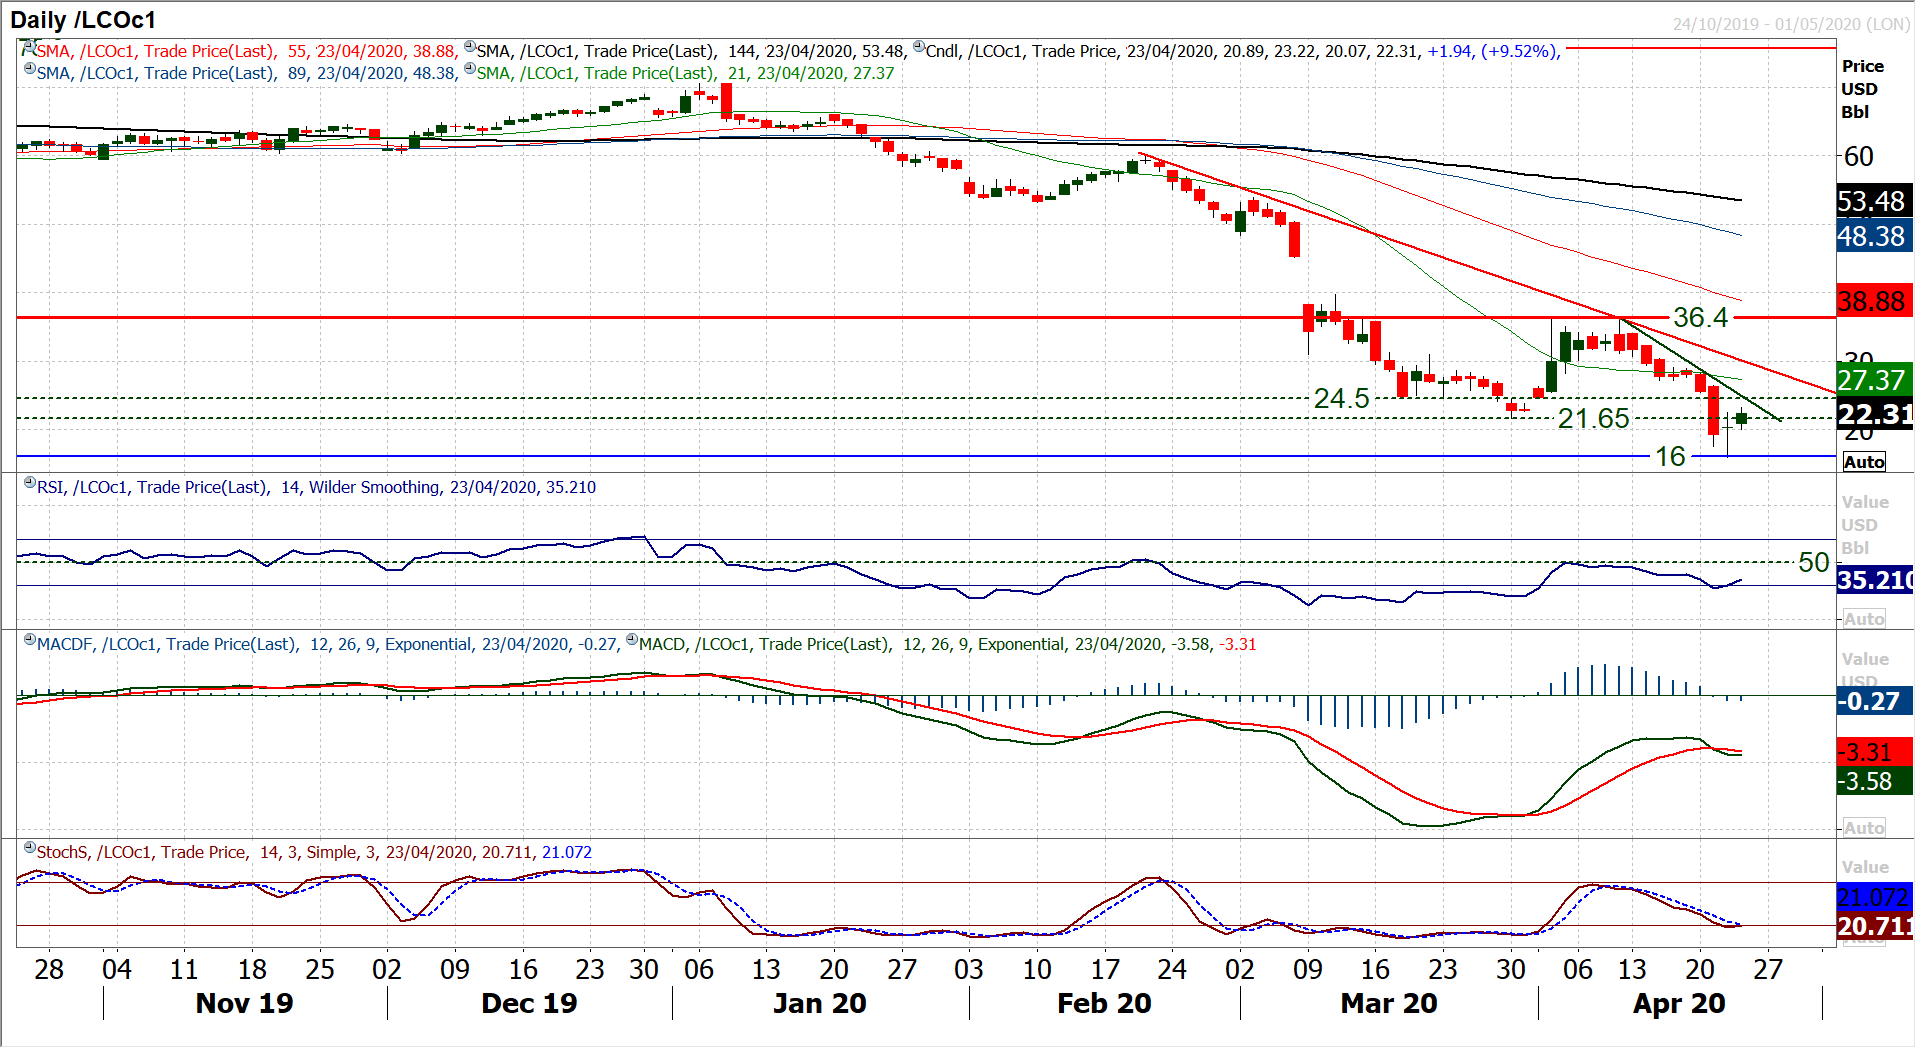The height and width of the screenshot is (1048, 1916).
Task: Click the Auto scale button on price panel
Action: (1864, 462)
